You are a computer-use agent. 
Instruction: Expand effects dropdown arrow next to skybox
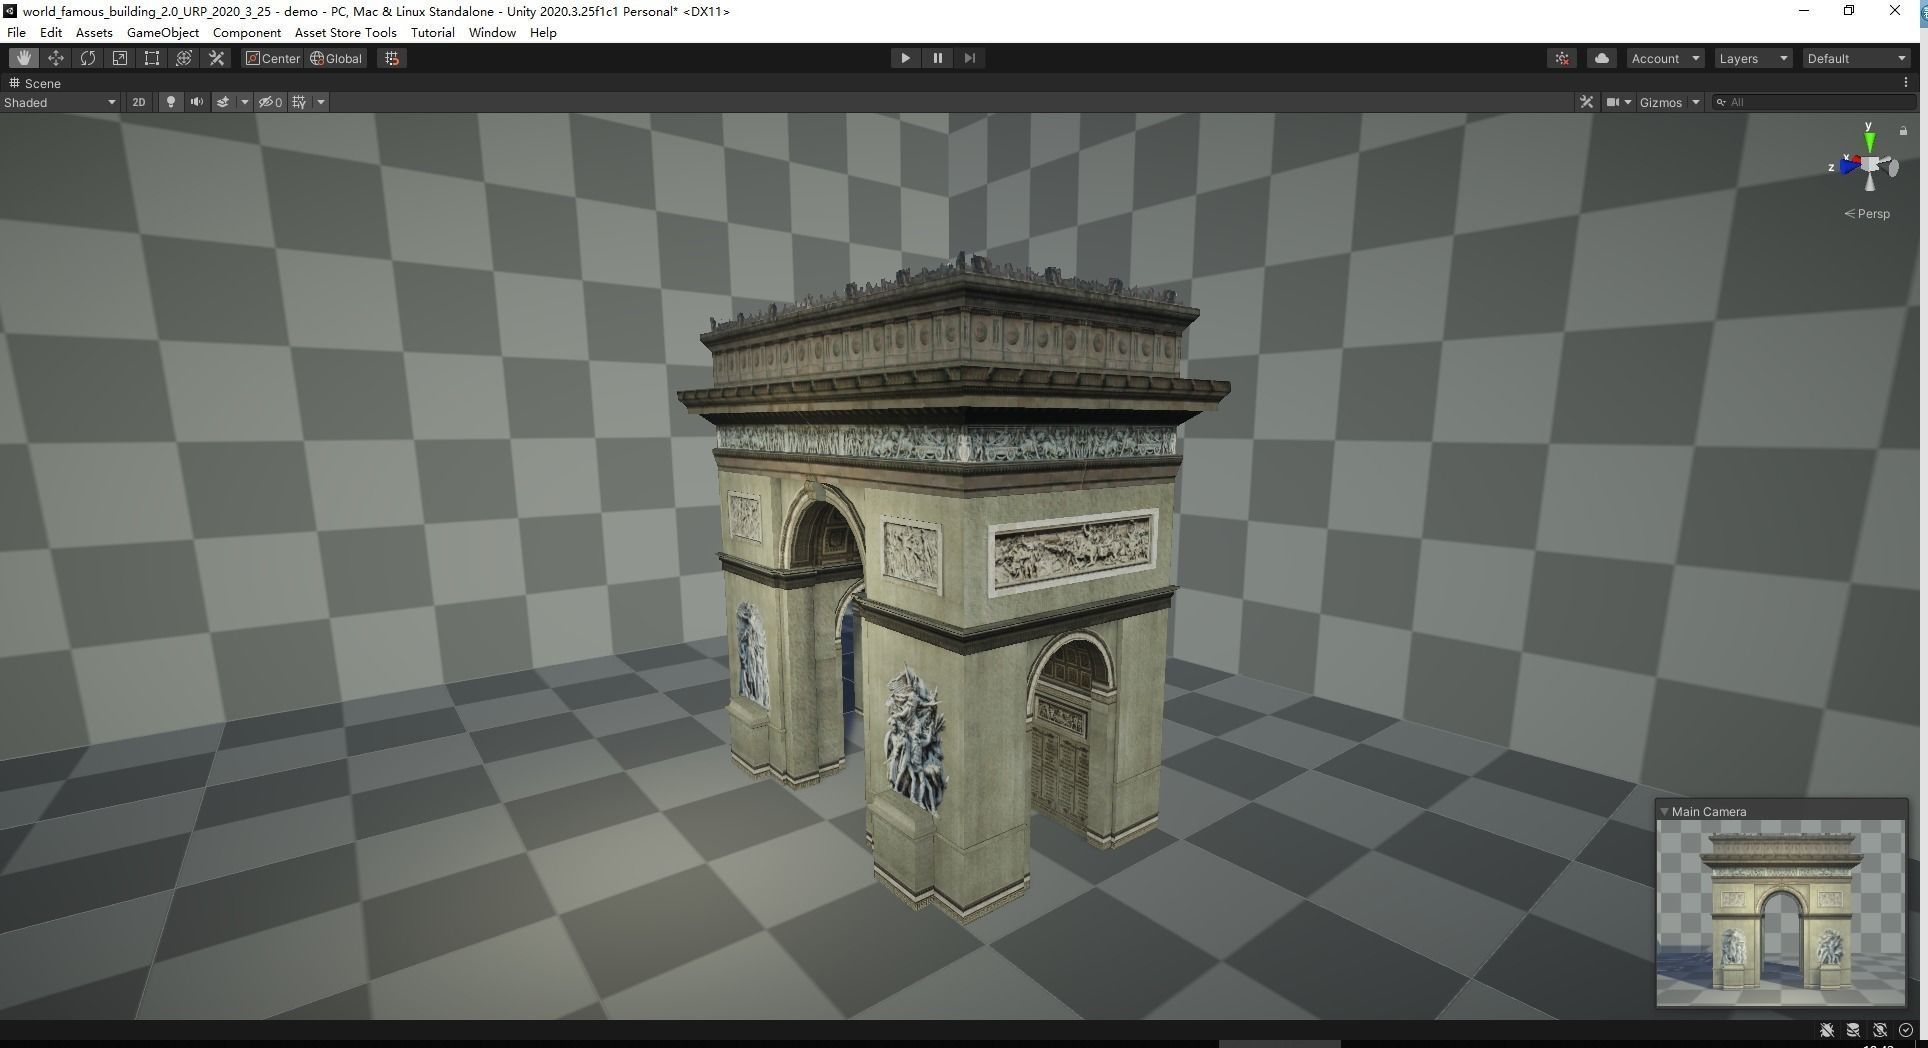point(244,102)
